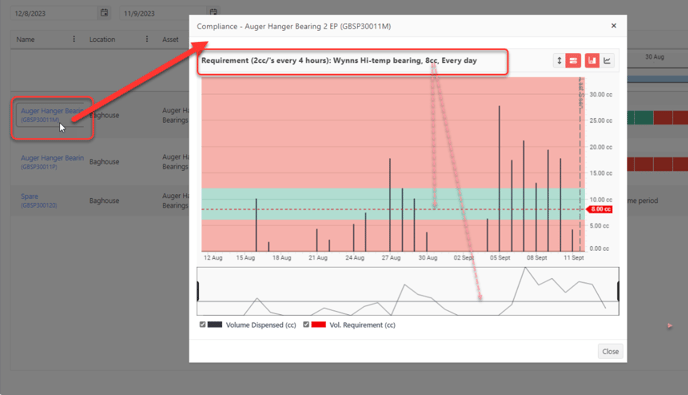Click the right handle of range navigator
Image resolution: width=688 pixels, height=395 pixels.
pos(618,291)
